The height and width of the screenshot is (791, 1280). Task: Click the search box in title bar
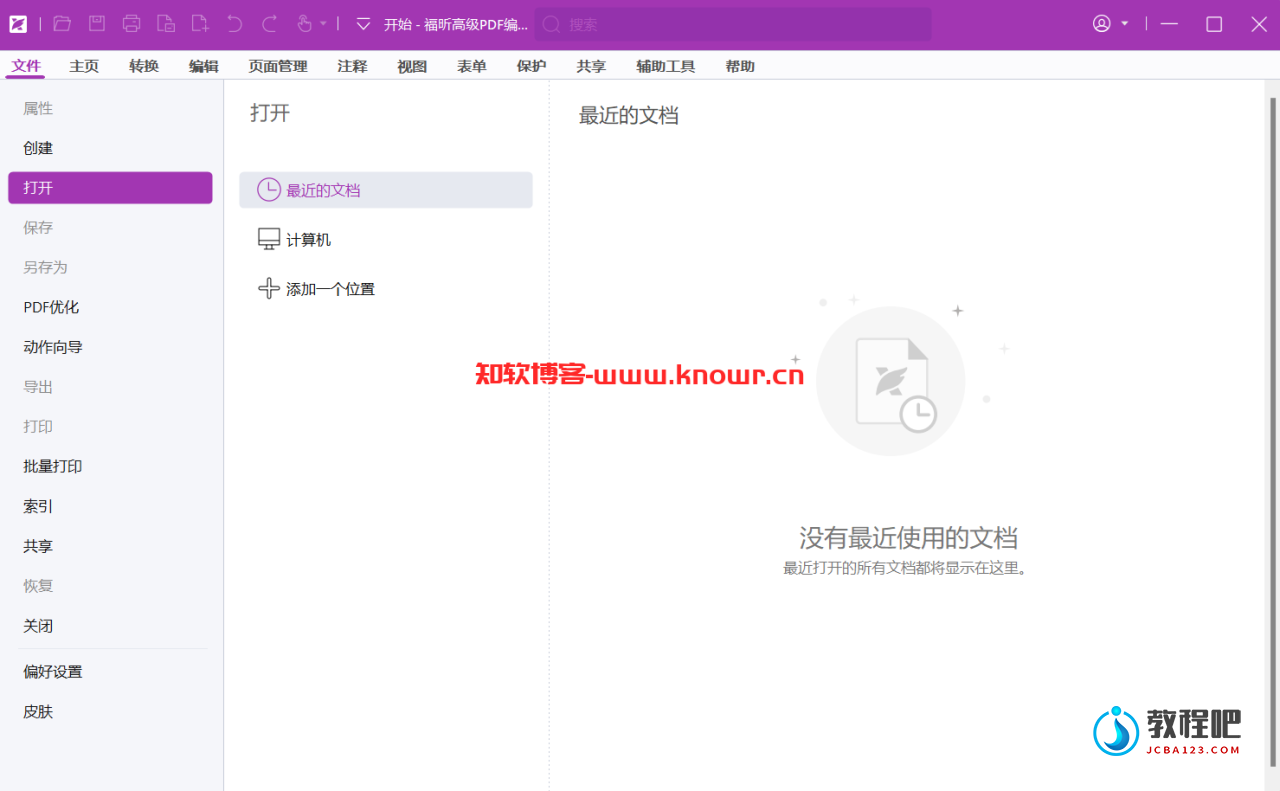point(733,24)
